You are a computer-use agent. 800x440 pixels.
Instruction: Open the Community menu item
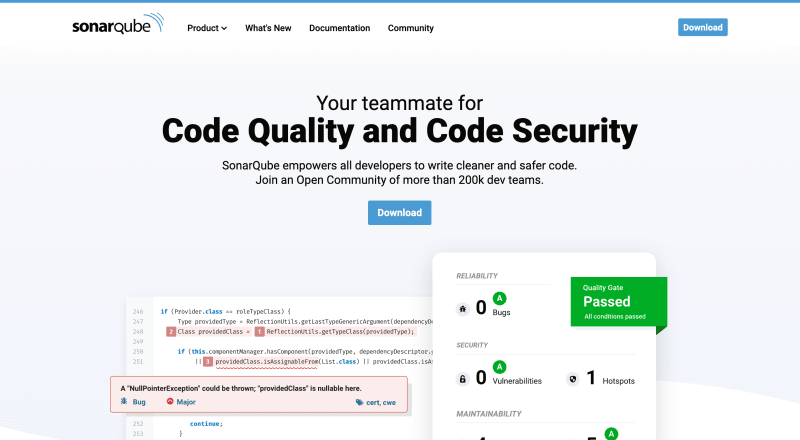coord(411,28)
